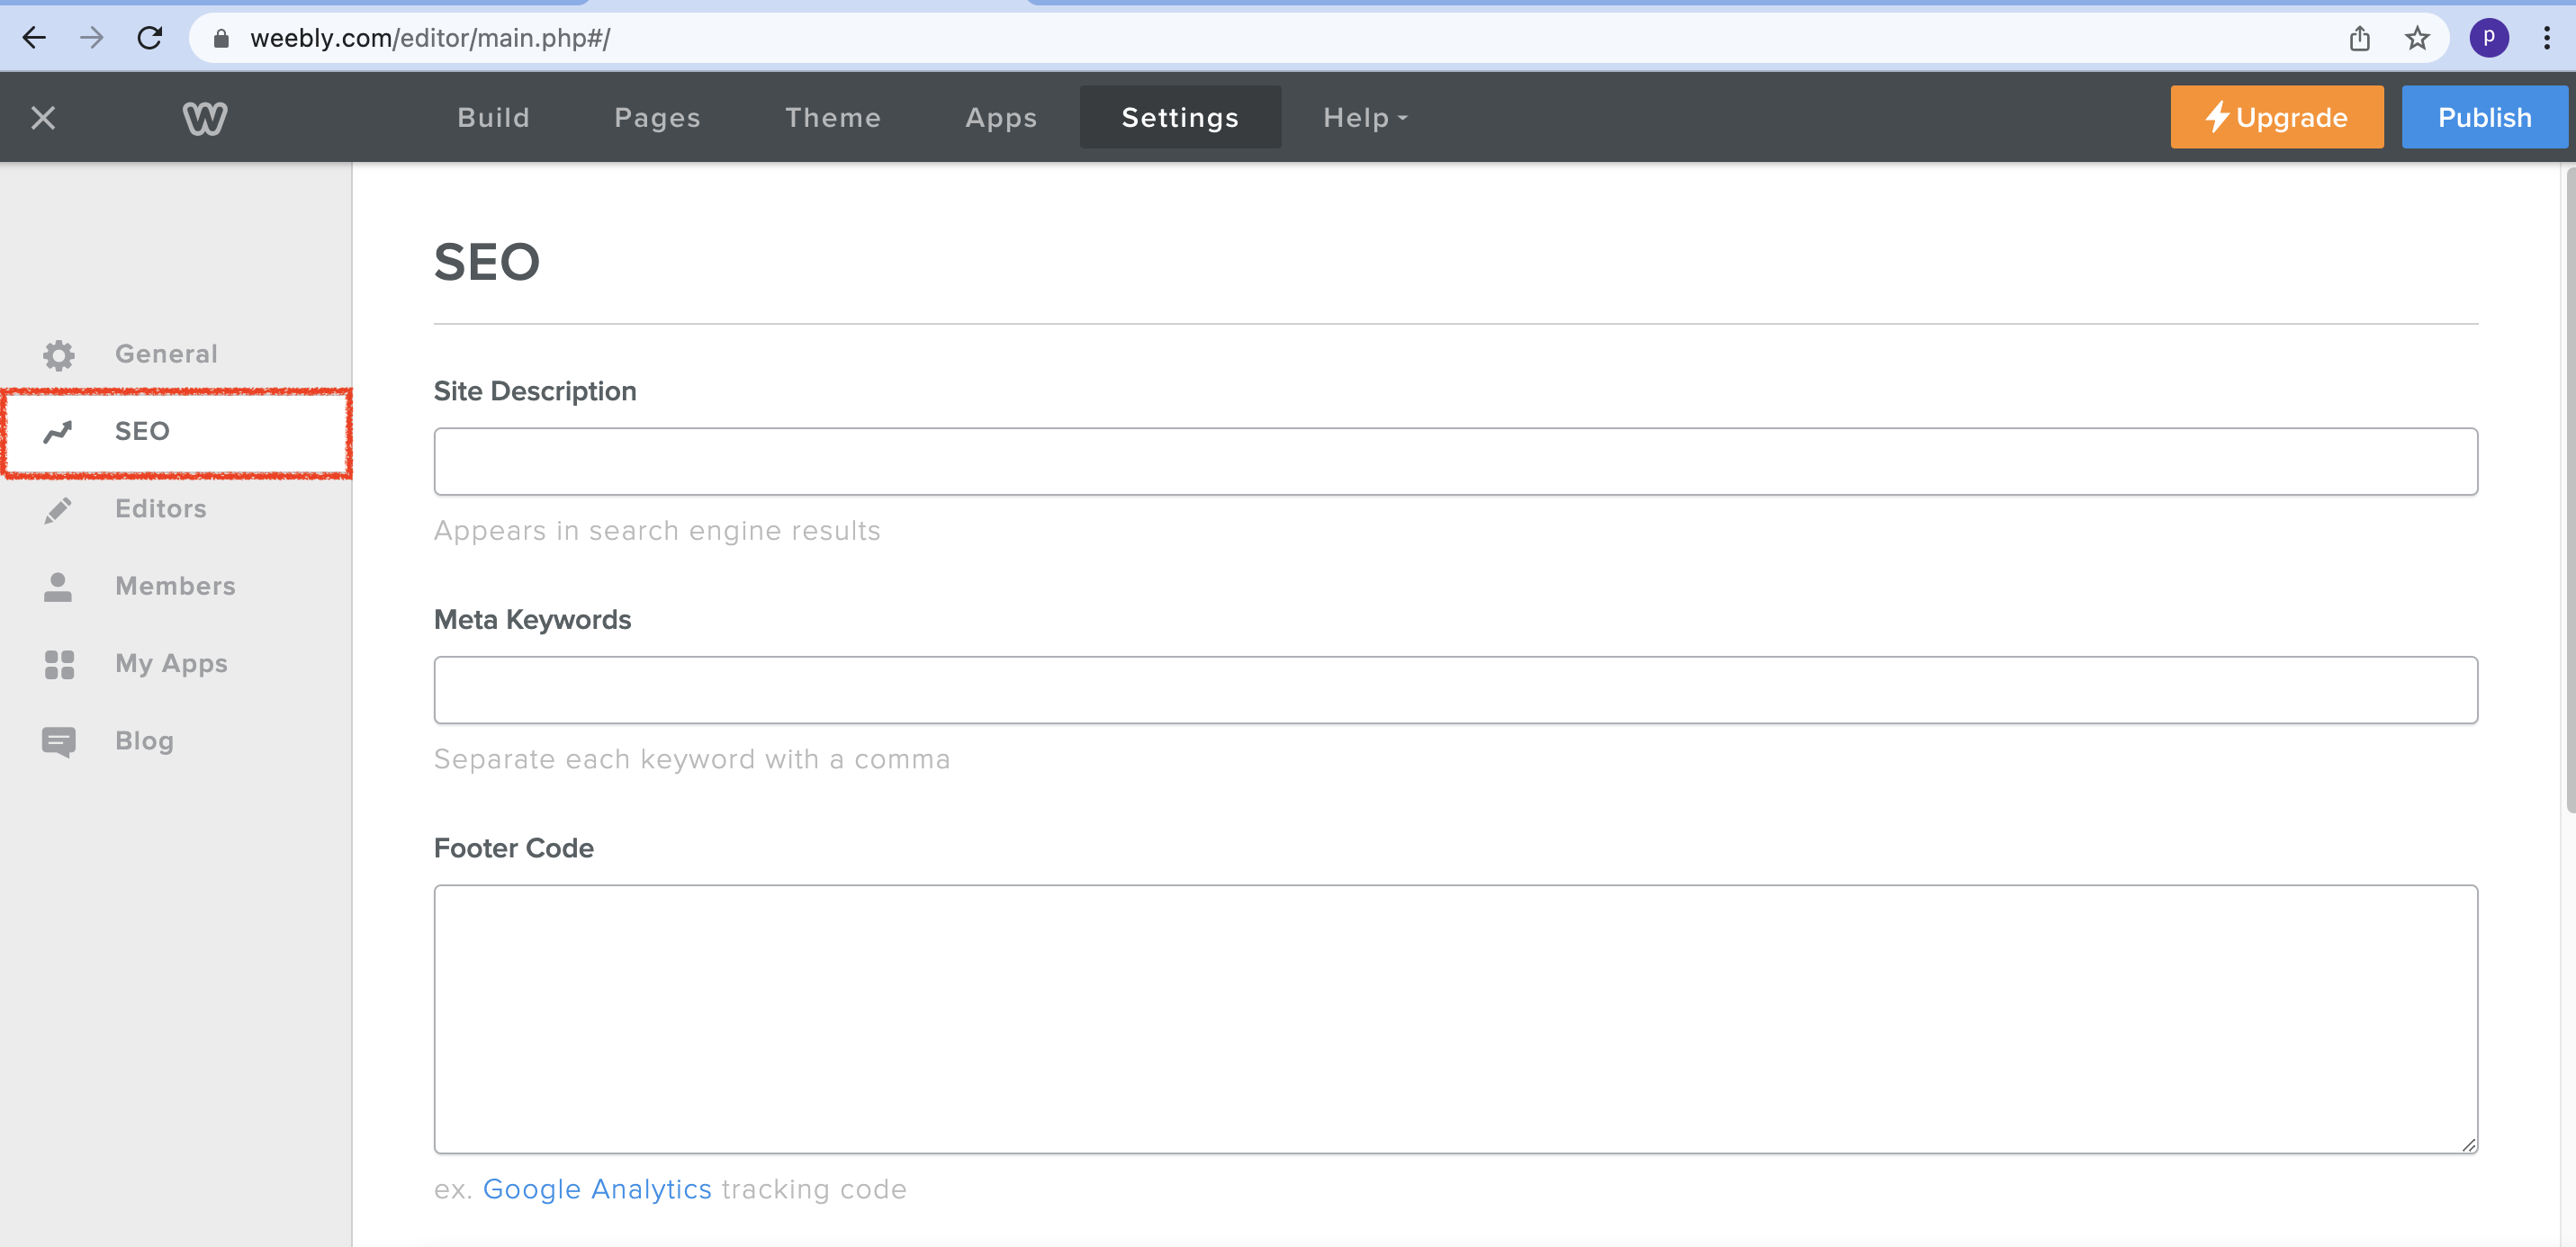Close the editor with the X icon

click(x=43, y=118)
